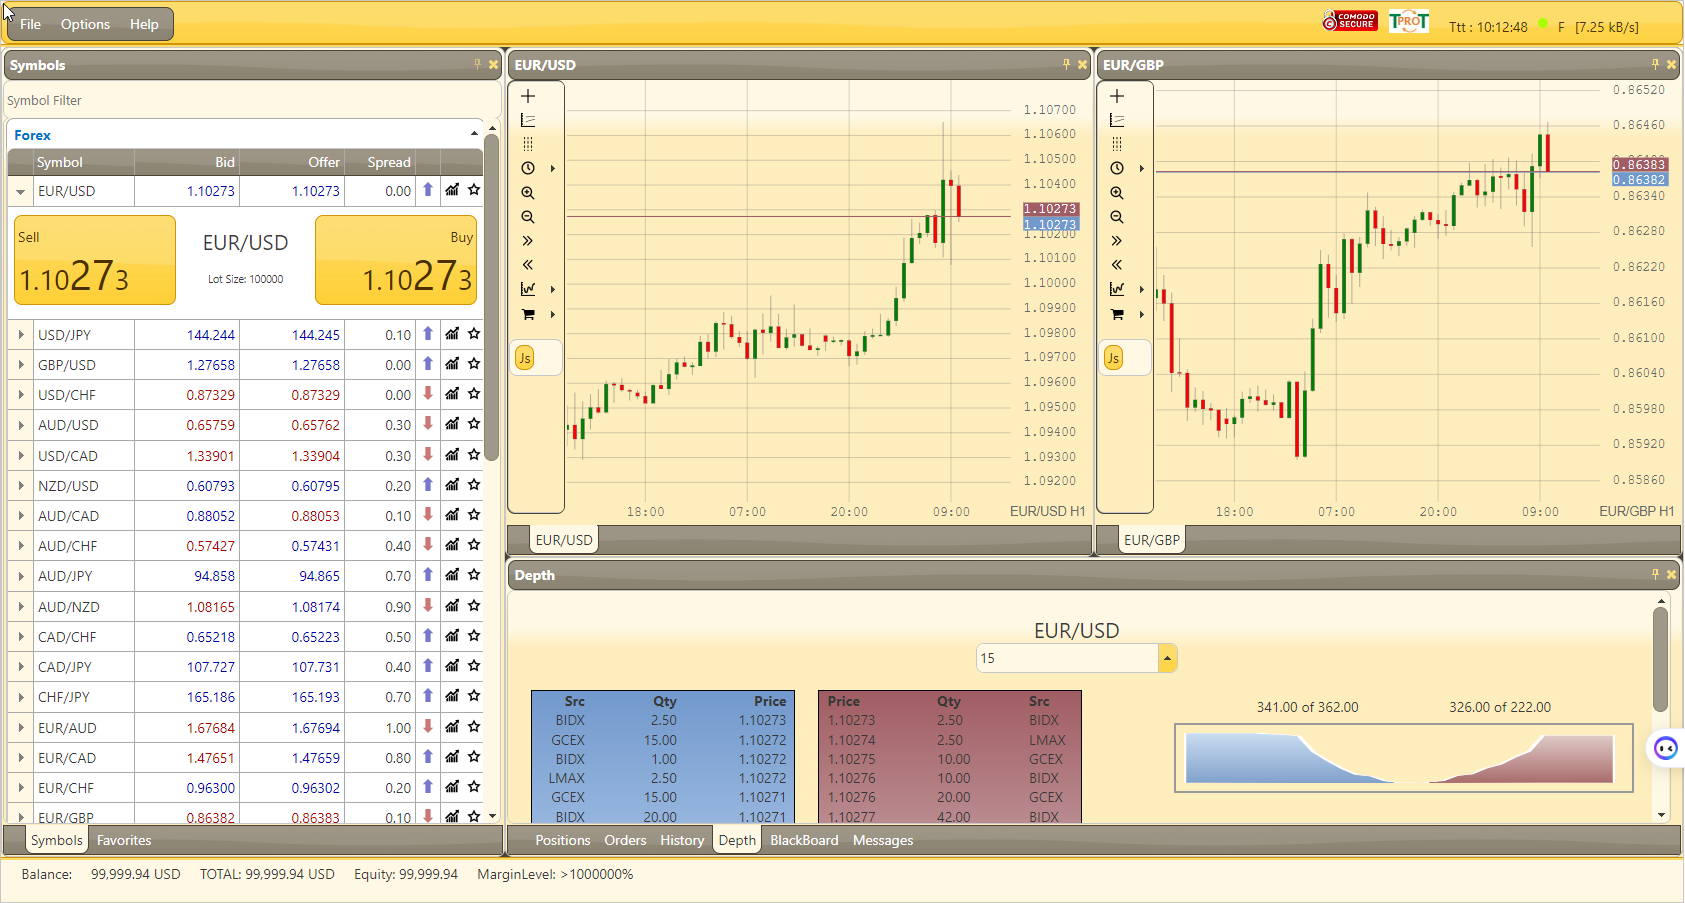Toggle favorite star for USD/JPY
This screenshot has height=903, width=1685.
(x=474, y=334)
